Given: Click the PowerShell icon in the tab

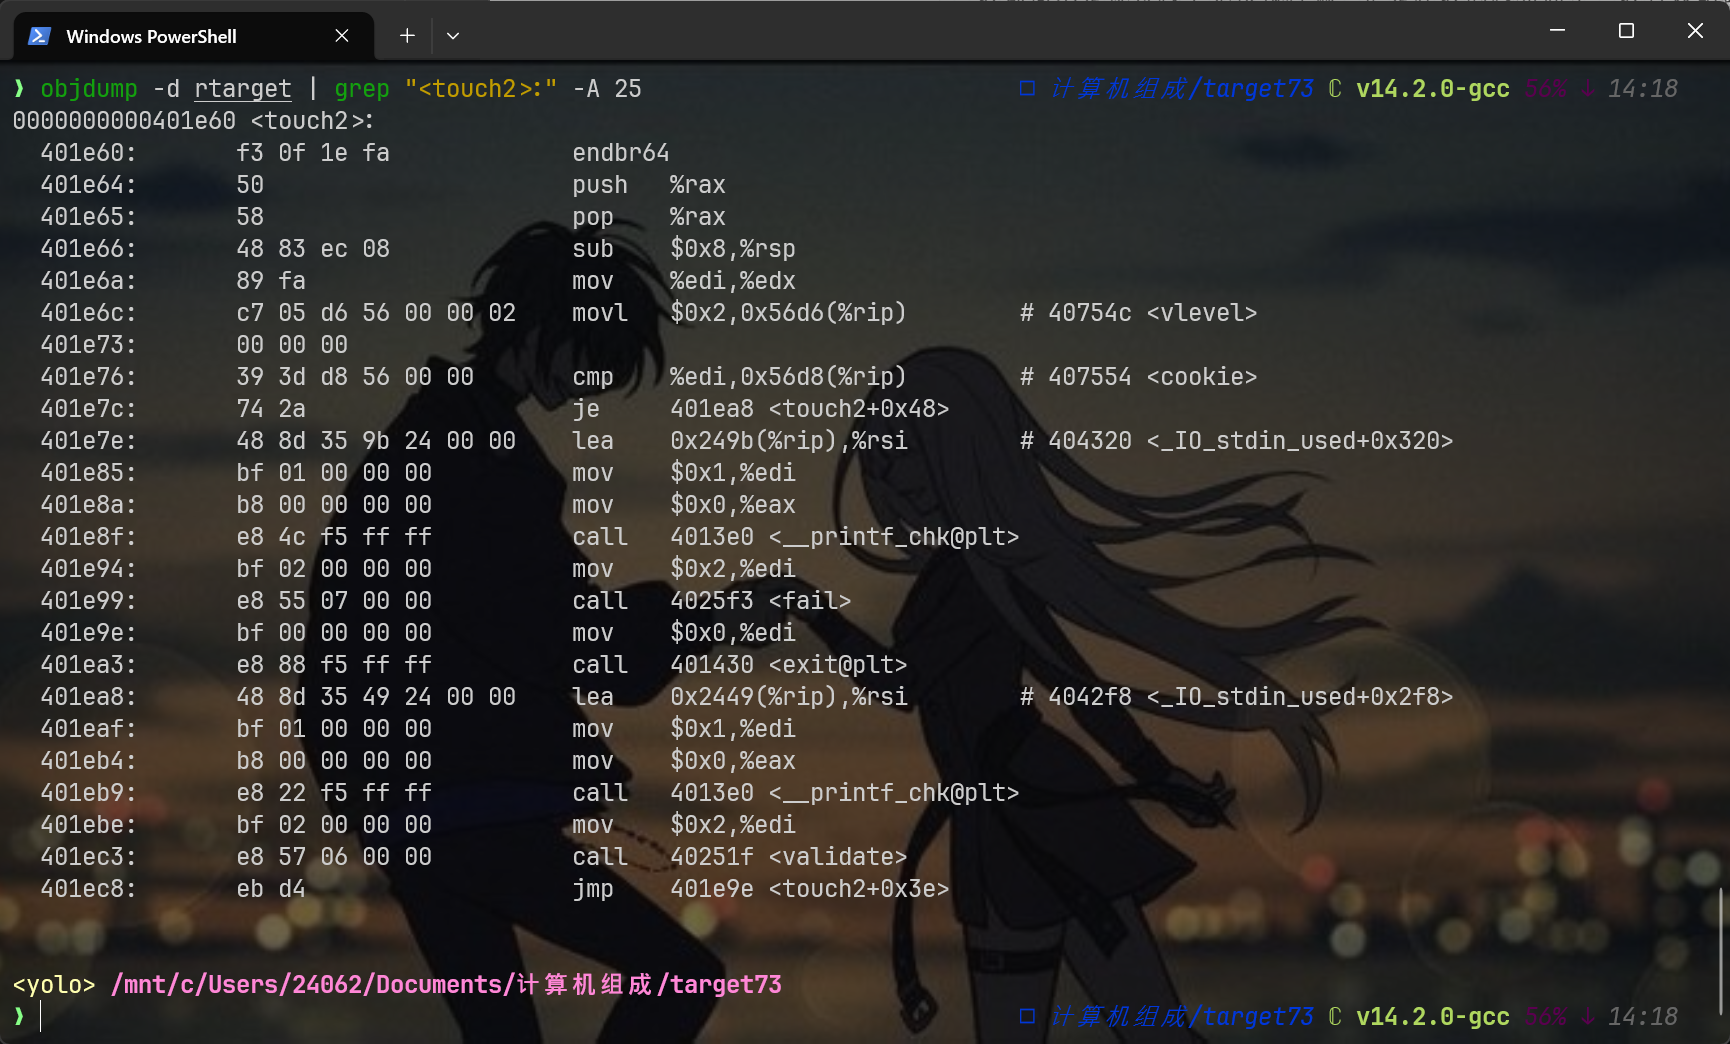Looking at the screenshot, I should pos(39,36).
